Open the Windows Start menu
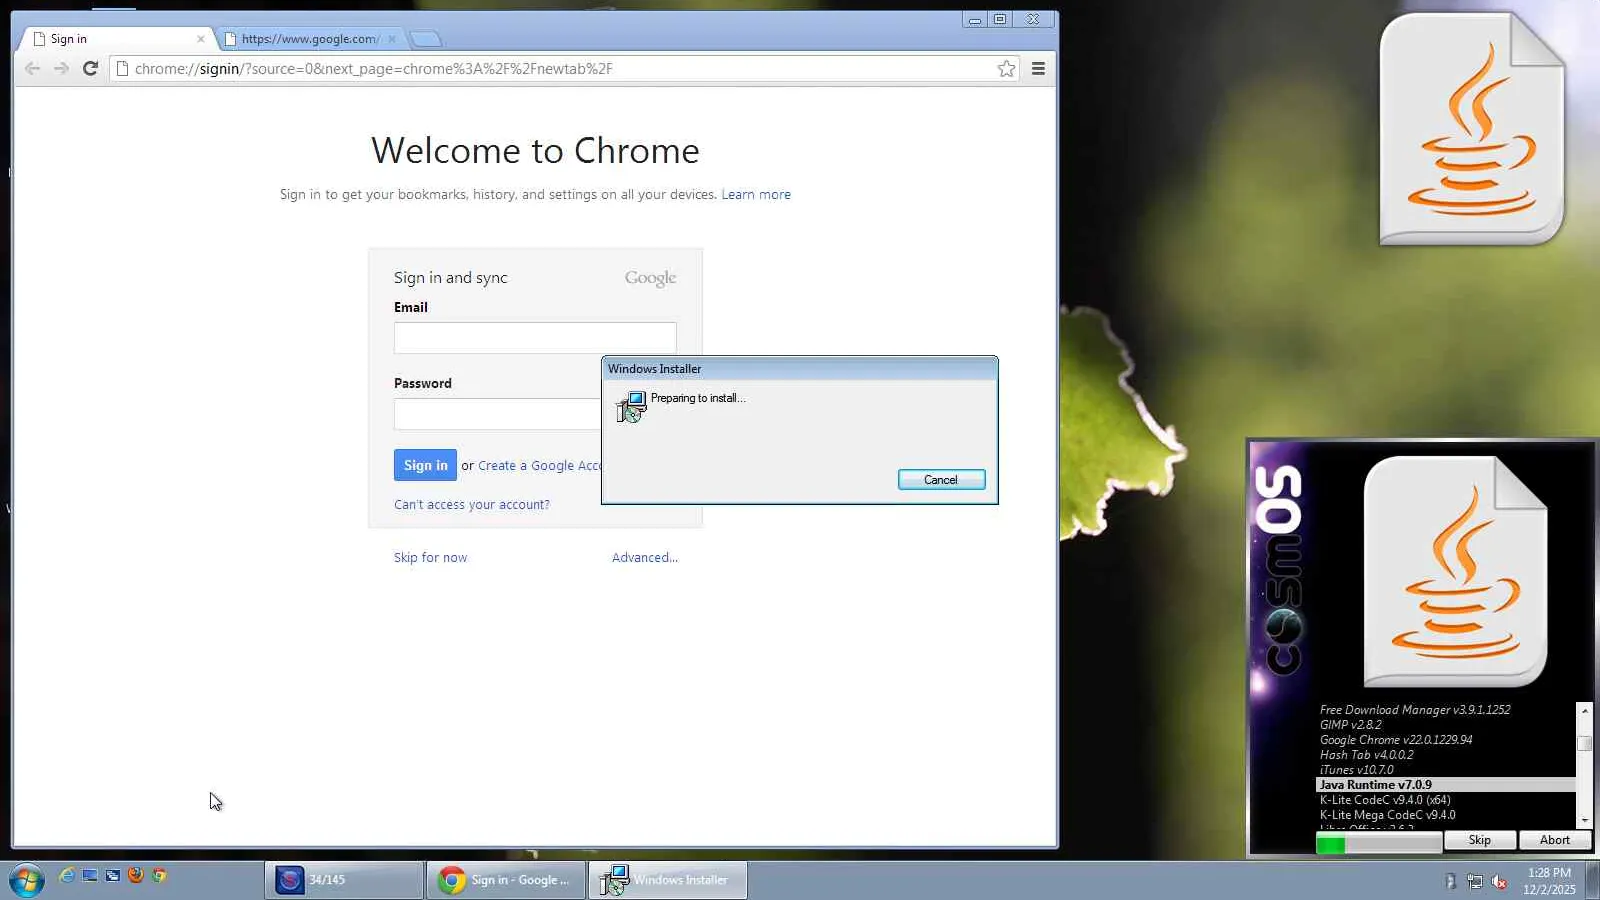This screenshot has height=900, width=1600. (x=26, y=880)
